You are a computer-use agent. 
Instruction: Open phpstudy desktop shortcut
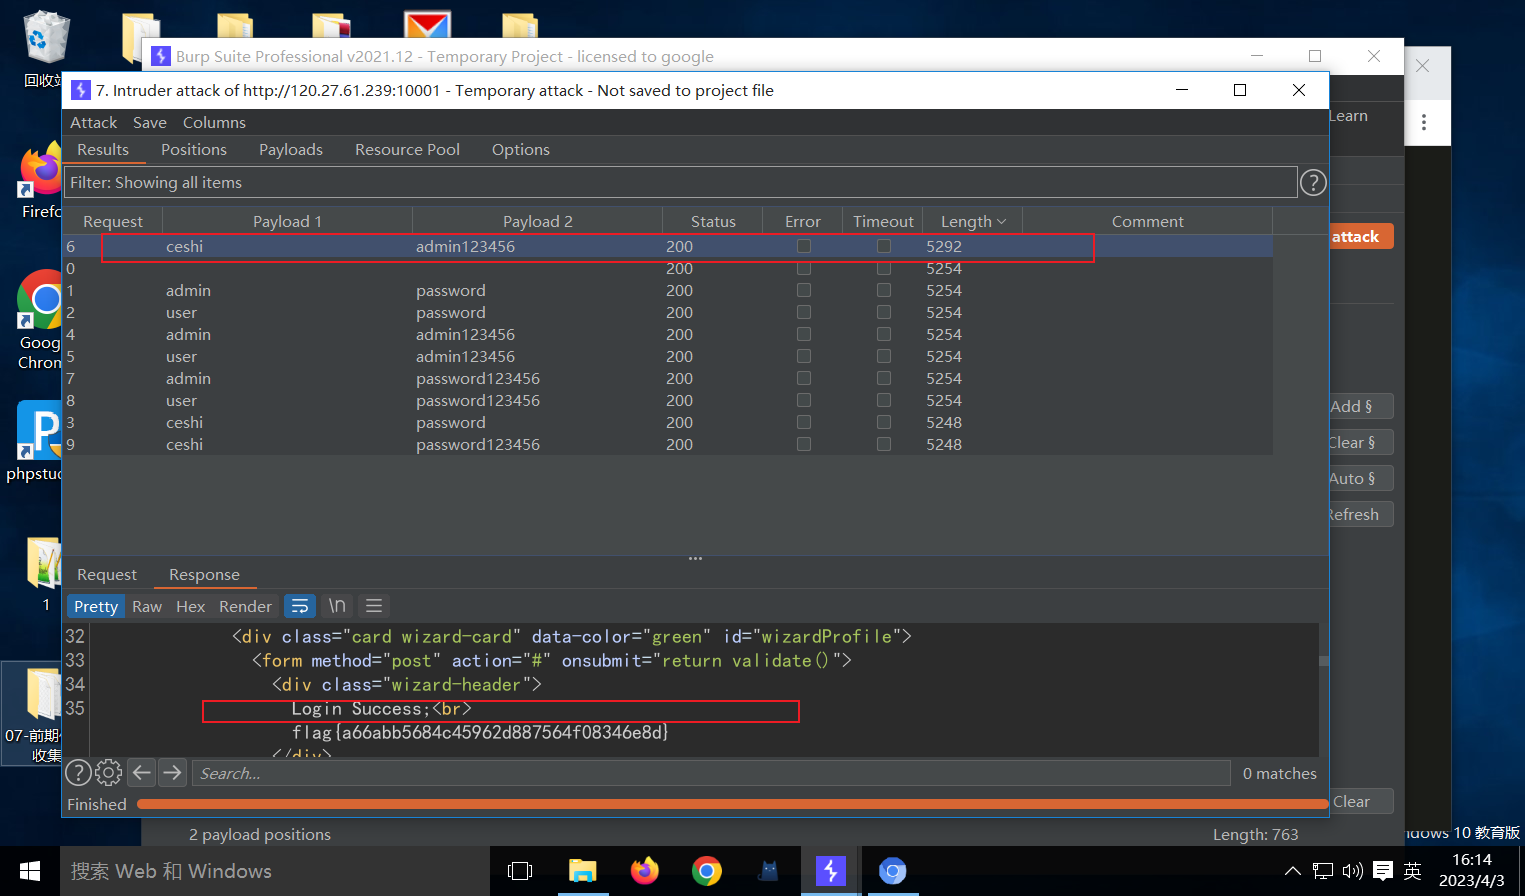point(37,442)
